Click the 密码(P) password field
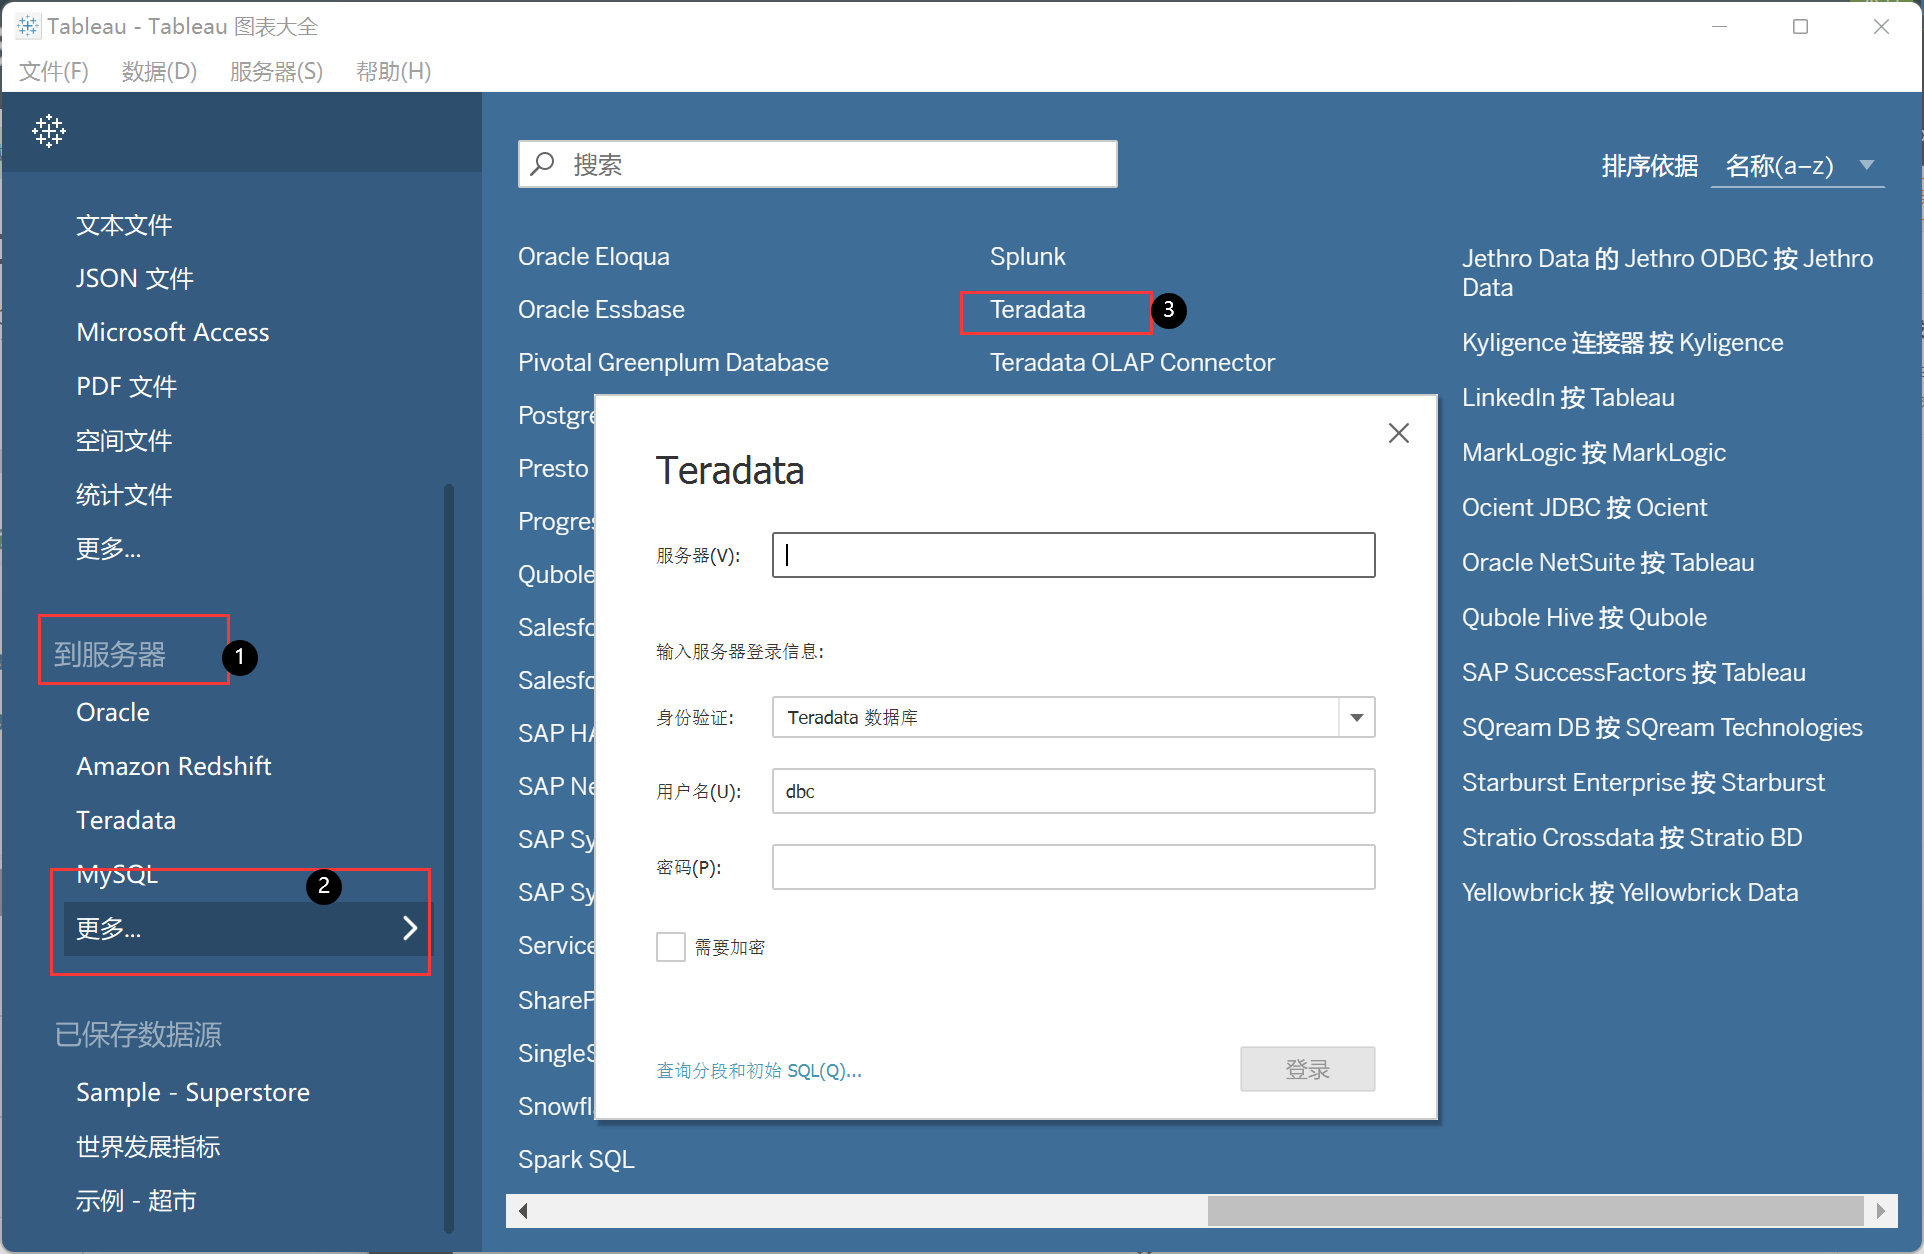Image resolution: width=1924 pixels, height=1254 pixels. click(x=1073, y=867)
